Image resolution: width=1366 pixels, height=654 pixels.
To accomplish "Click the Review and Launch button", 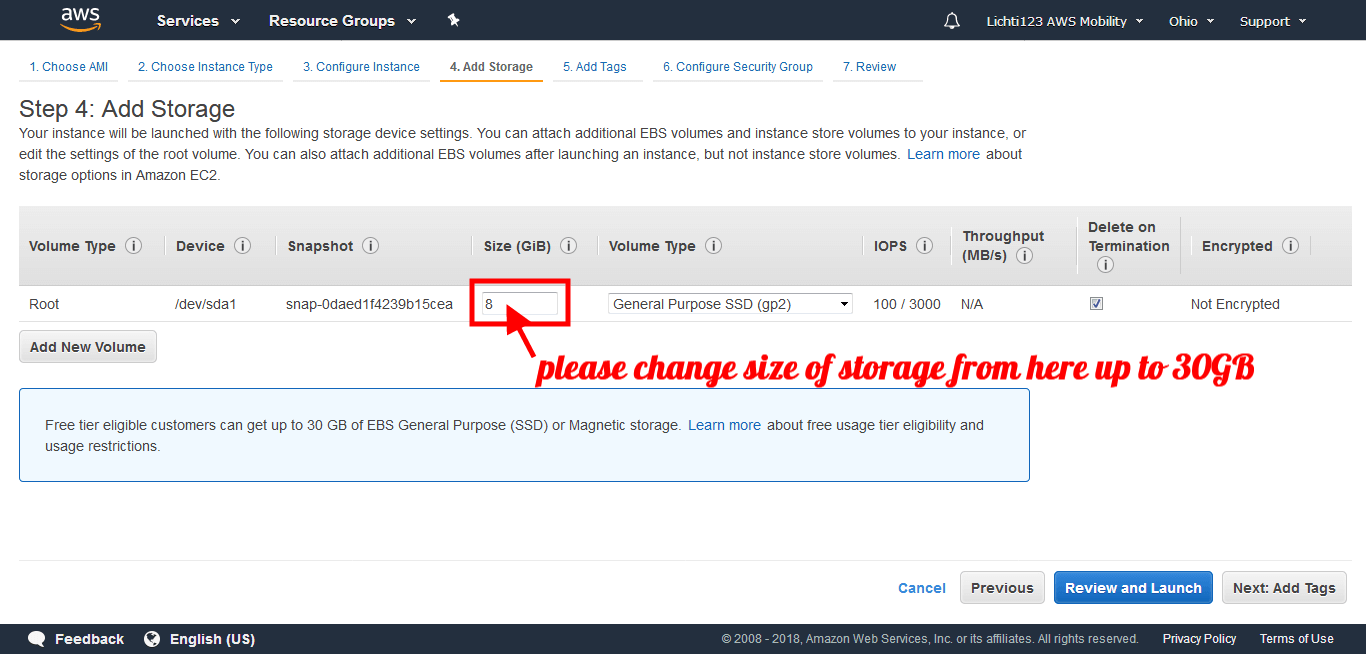I will (x=1133, y=588).
